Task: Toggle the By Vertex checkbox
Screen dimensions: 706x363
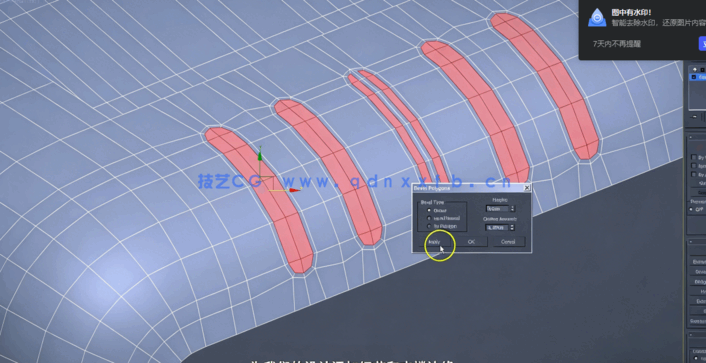Action: point(694,157)
